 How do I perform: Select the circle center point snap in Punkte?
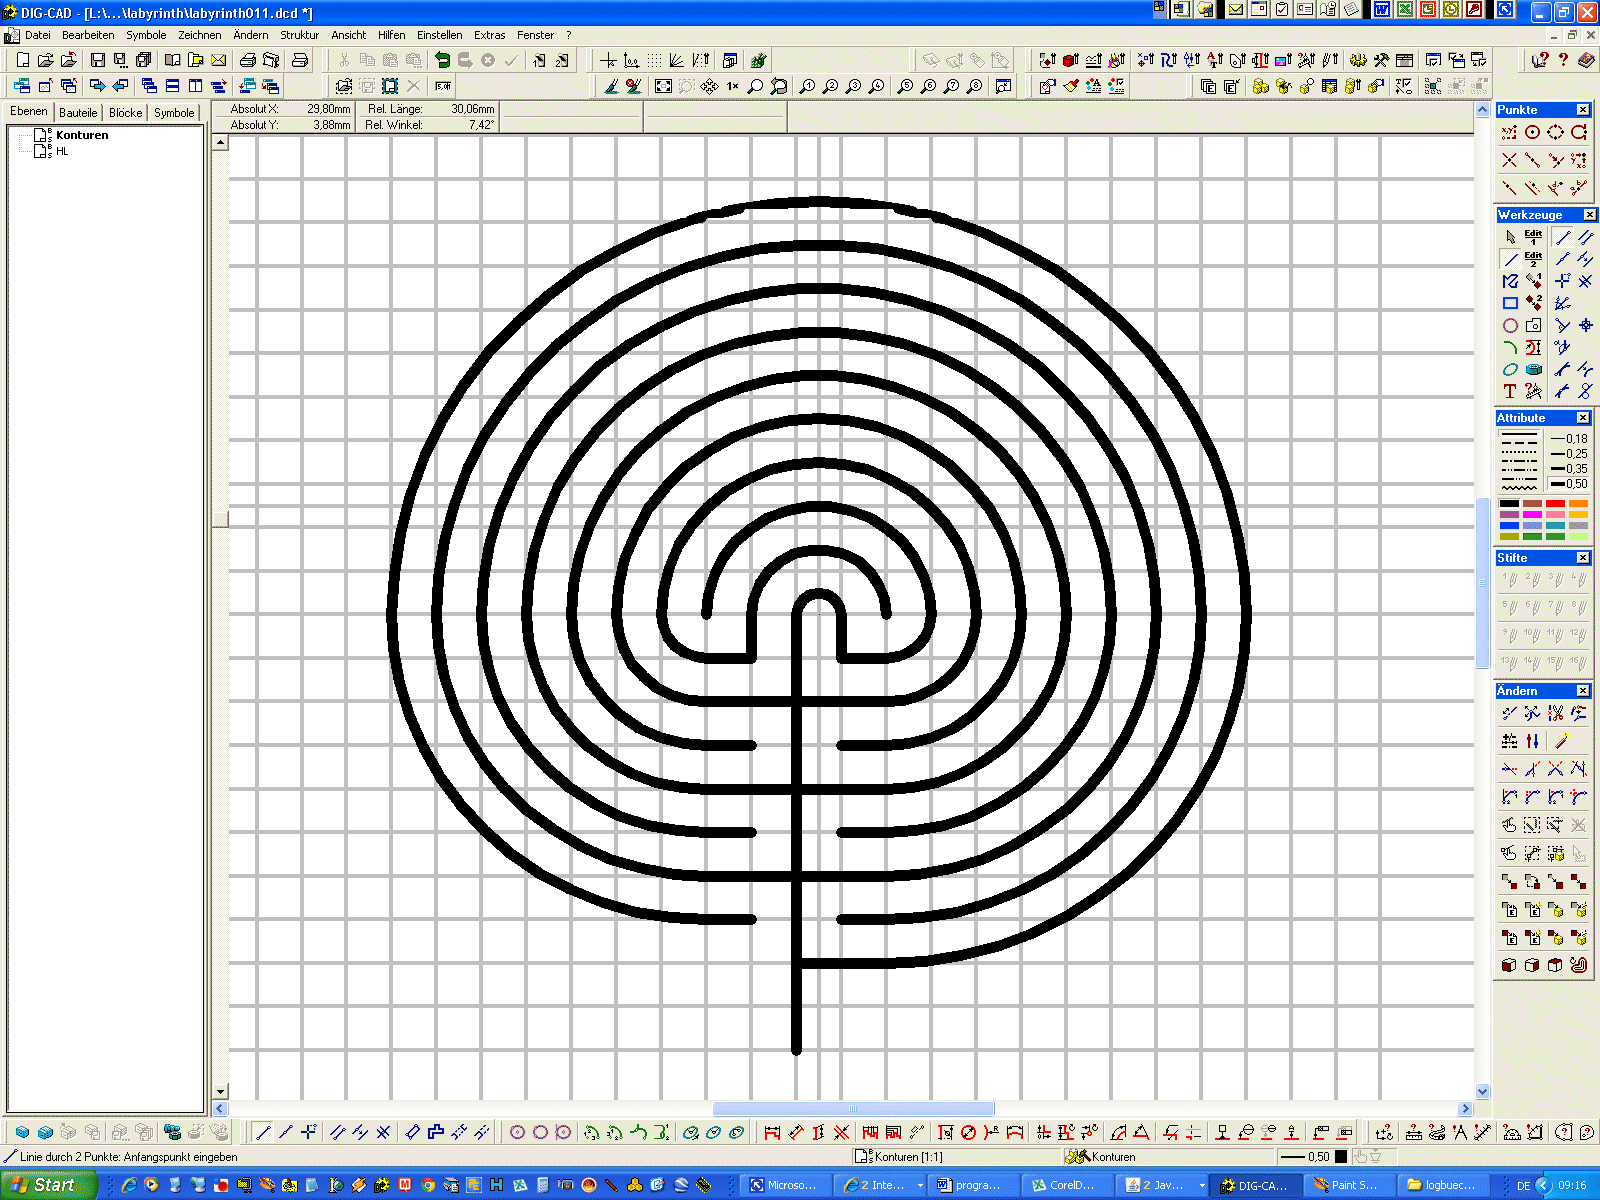coord(1532,132)
